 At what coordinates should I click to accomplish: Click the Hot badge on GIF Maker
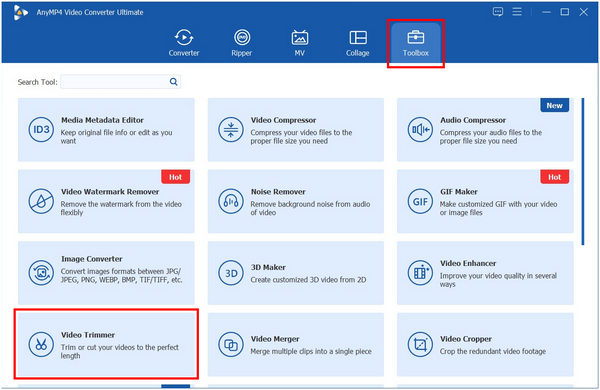pos(554,177)
